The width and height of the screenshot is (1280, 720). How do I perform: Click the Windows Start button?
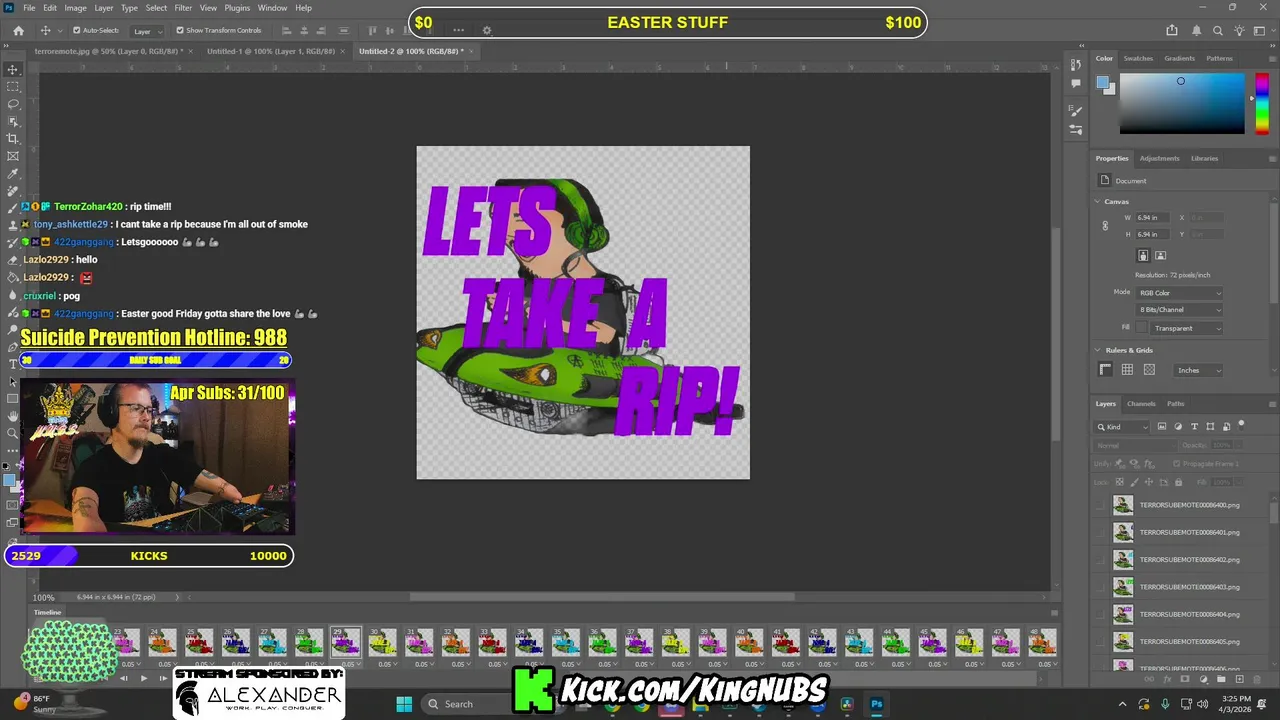(x=404, y=704)
